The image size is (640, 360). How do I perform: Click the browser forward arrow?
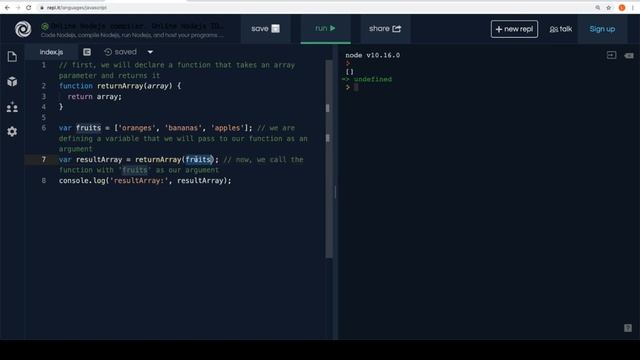(x=18, y=7)
